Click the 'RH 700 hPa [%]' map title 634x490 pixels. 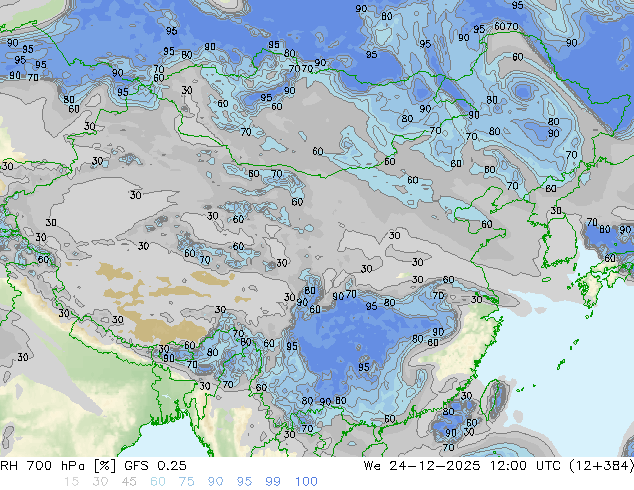[x=59, y=466]
